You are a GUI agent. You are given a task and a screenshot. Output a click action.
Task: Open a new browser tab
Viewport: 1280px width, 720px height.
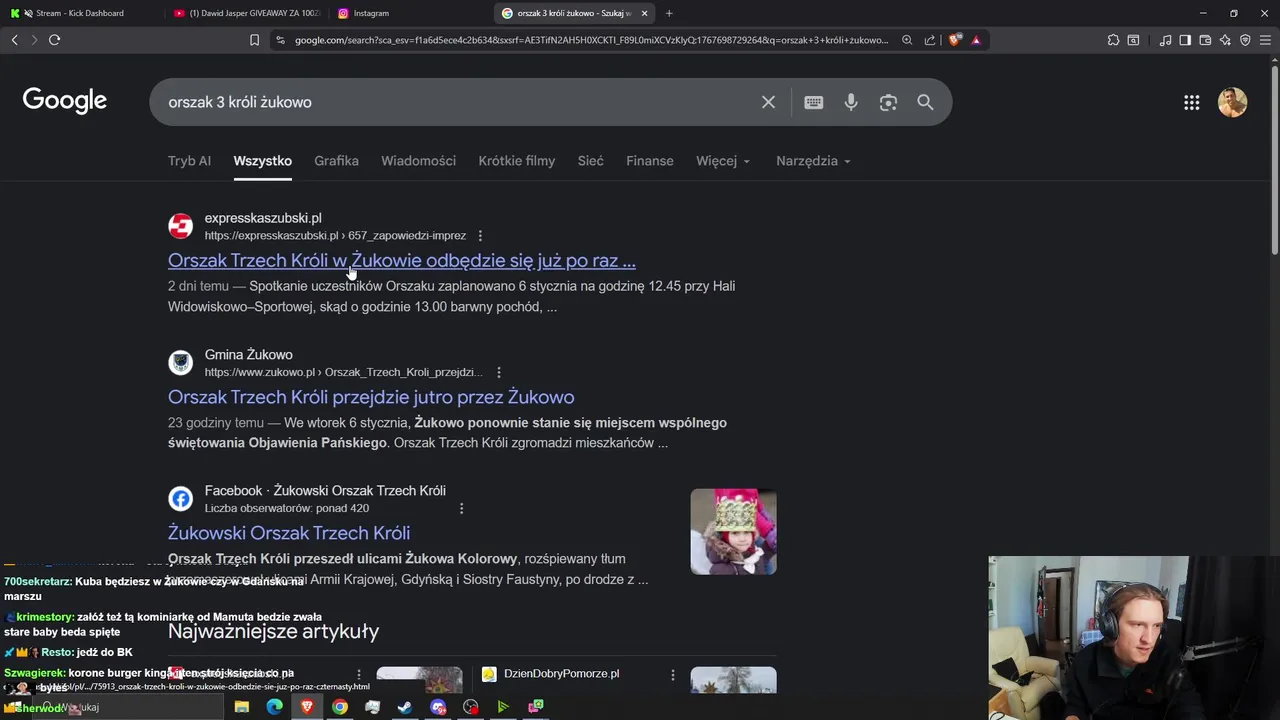tap(669, 13)
